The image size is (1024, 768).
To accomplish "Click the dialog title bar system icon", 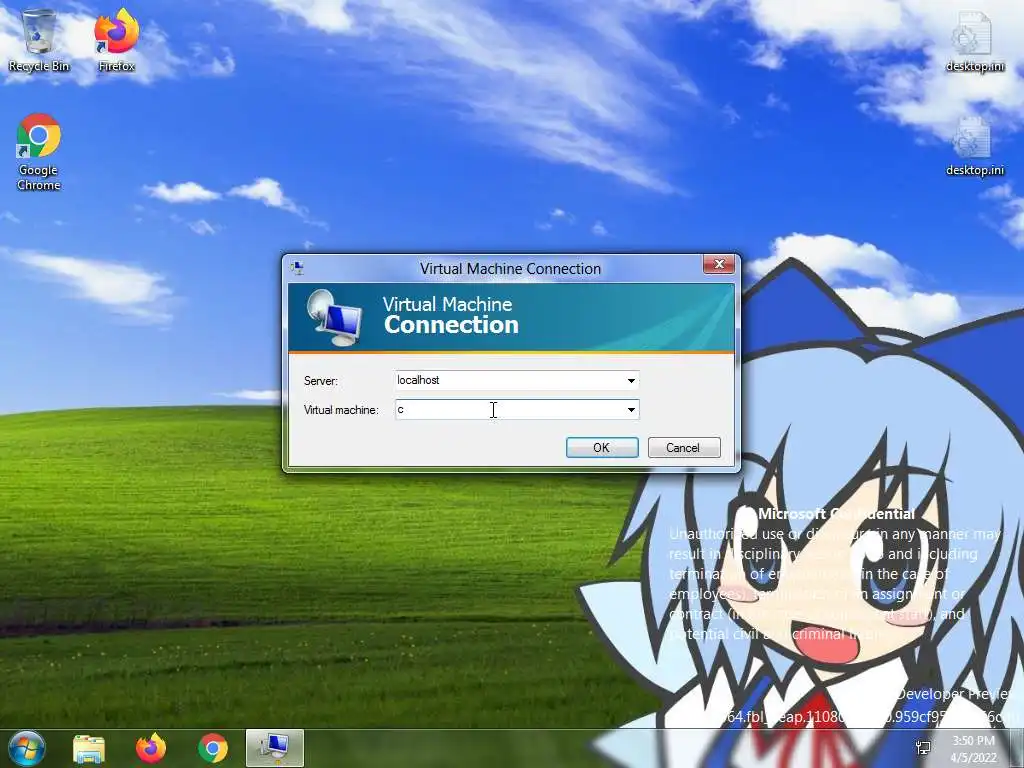I will point(297,268).
